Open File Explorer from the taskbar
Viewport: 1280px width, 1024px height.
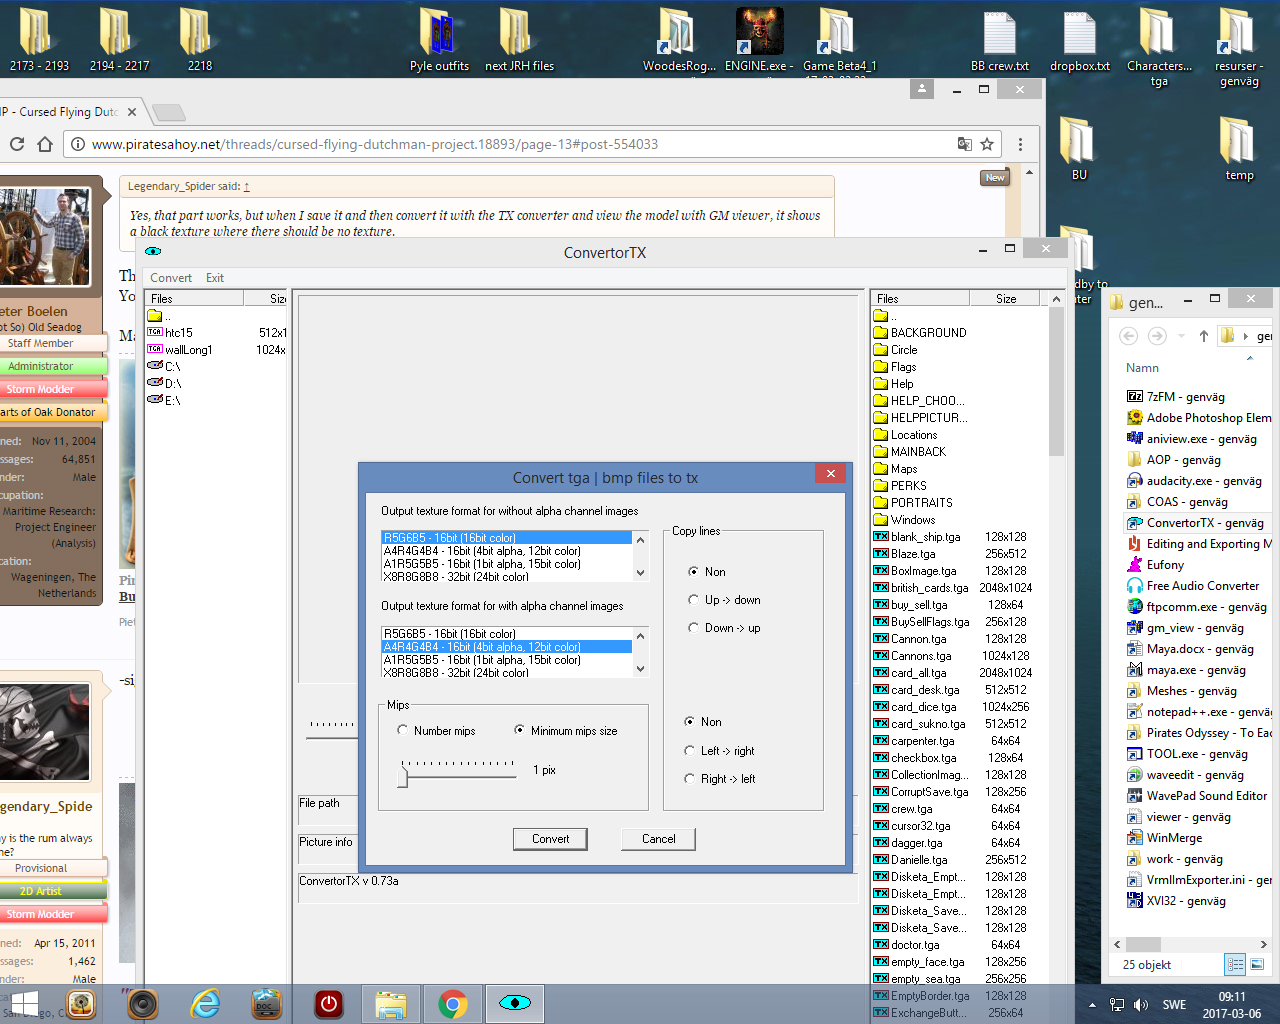[x=391, y=1003]
